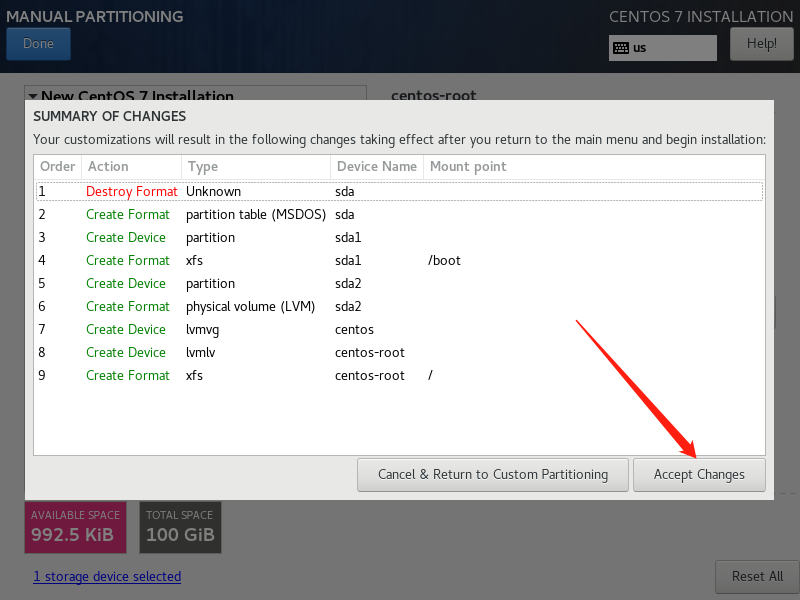Click the keyboard layout icon
Viewport: 800px width, 600px height.
coord(621,48)
